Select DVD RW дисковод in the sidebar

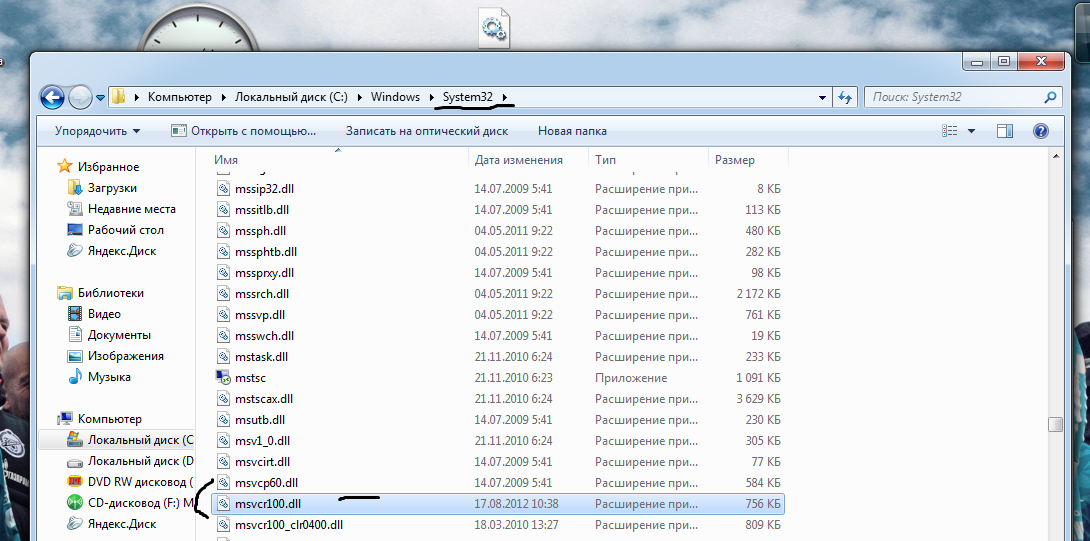(130, 481)
